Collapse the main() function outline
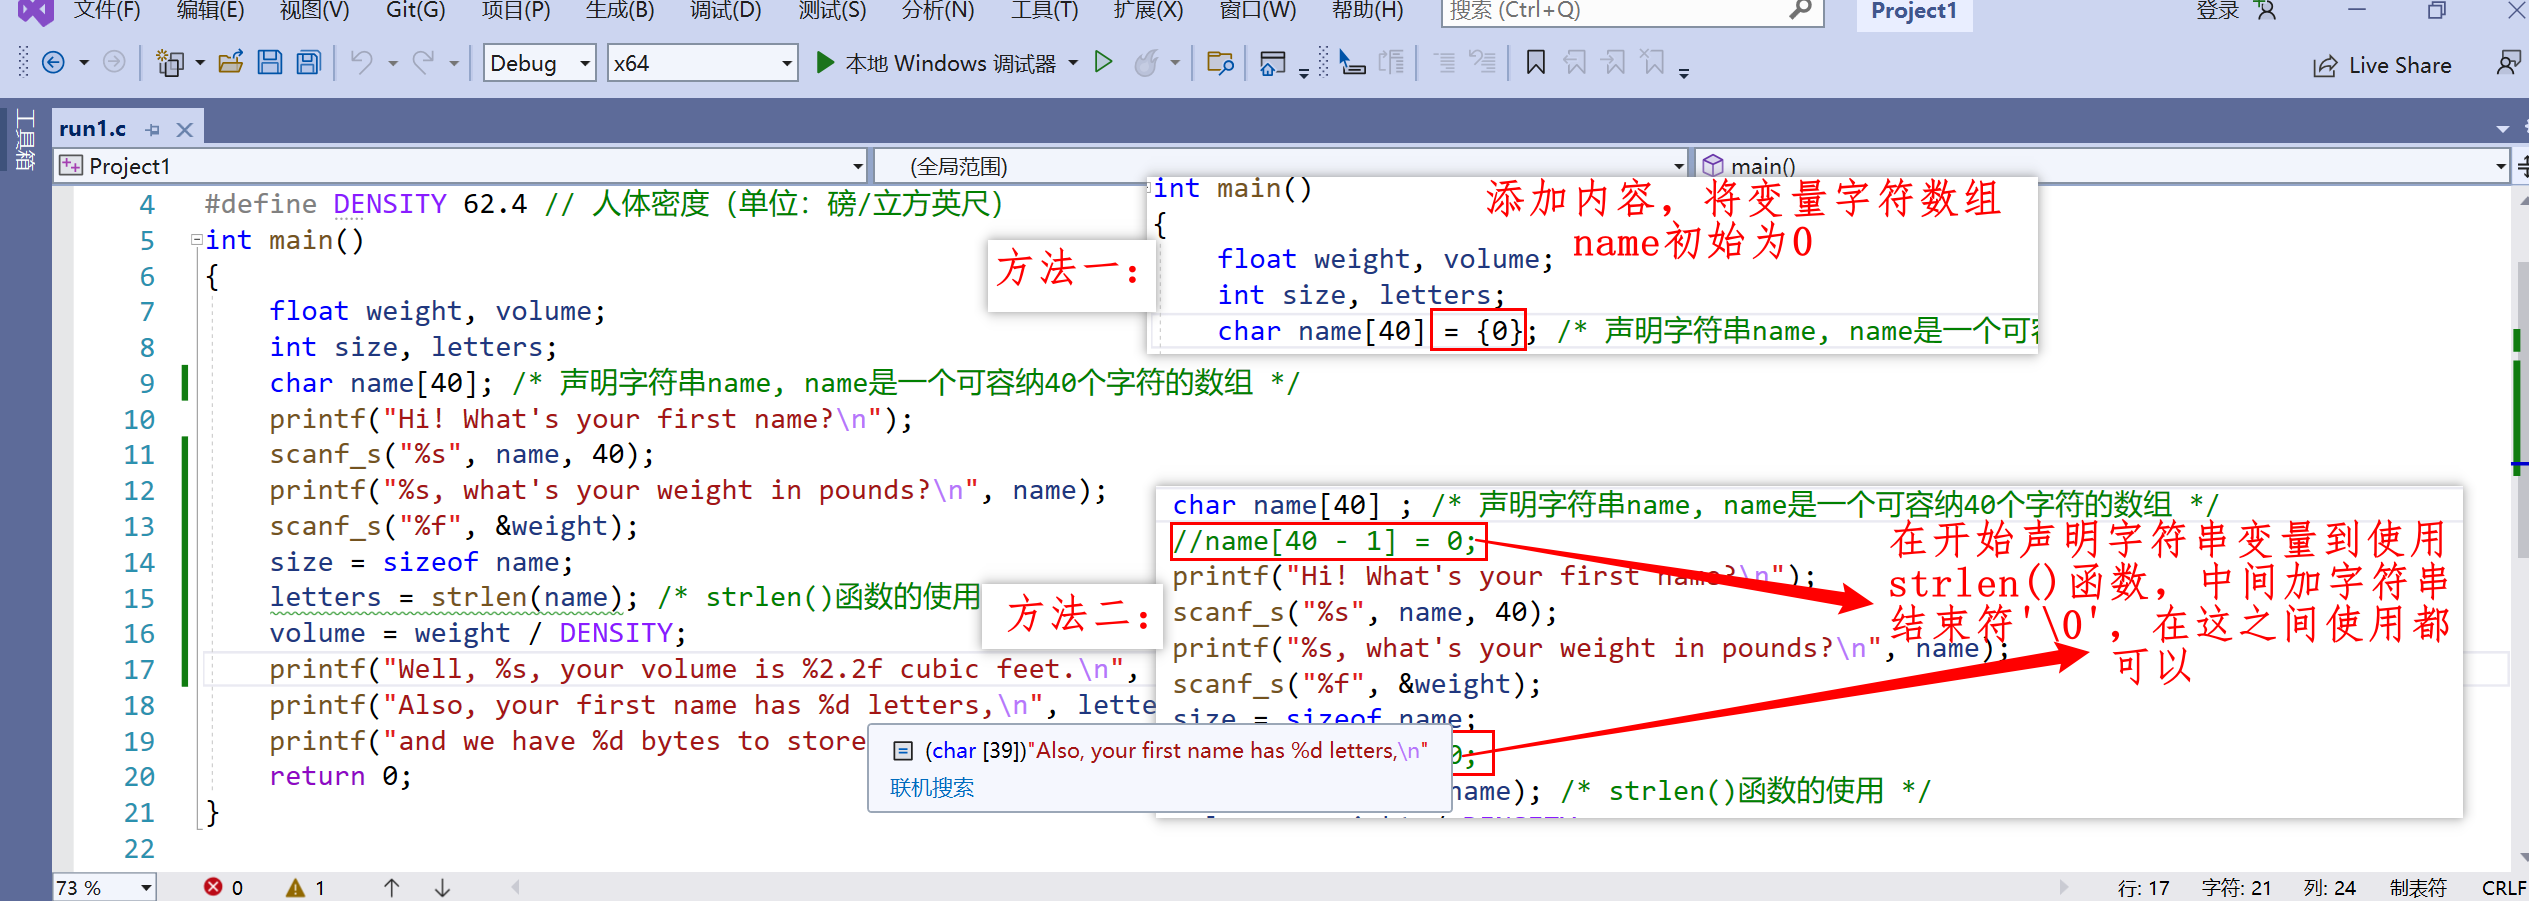The height and width of the screenshot is (901, 2529). [197, 240]
